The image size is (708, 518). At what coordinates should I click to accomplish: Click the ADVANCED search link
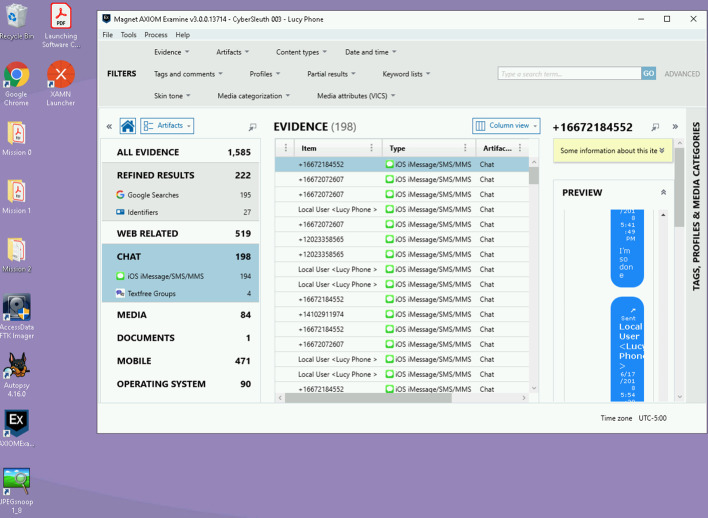[x=682, y=74]
